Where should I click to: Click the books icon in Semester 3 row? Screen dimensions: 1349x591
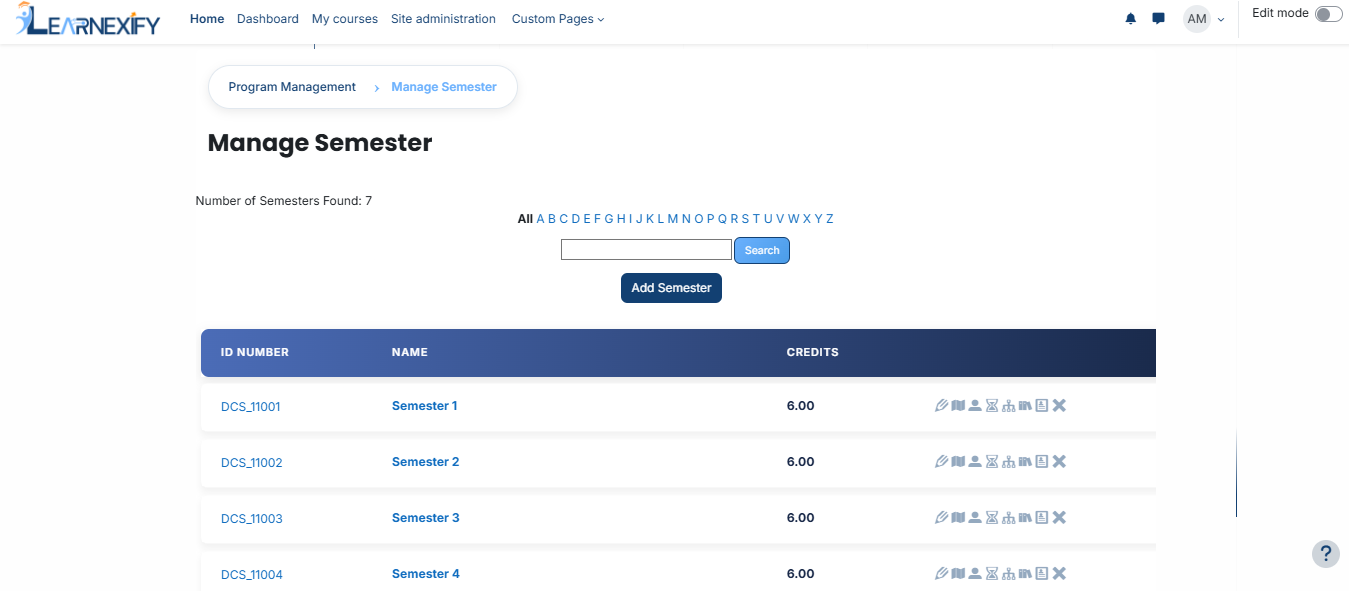point(1025,518)
